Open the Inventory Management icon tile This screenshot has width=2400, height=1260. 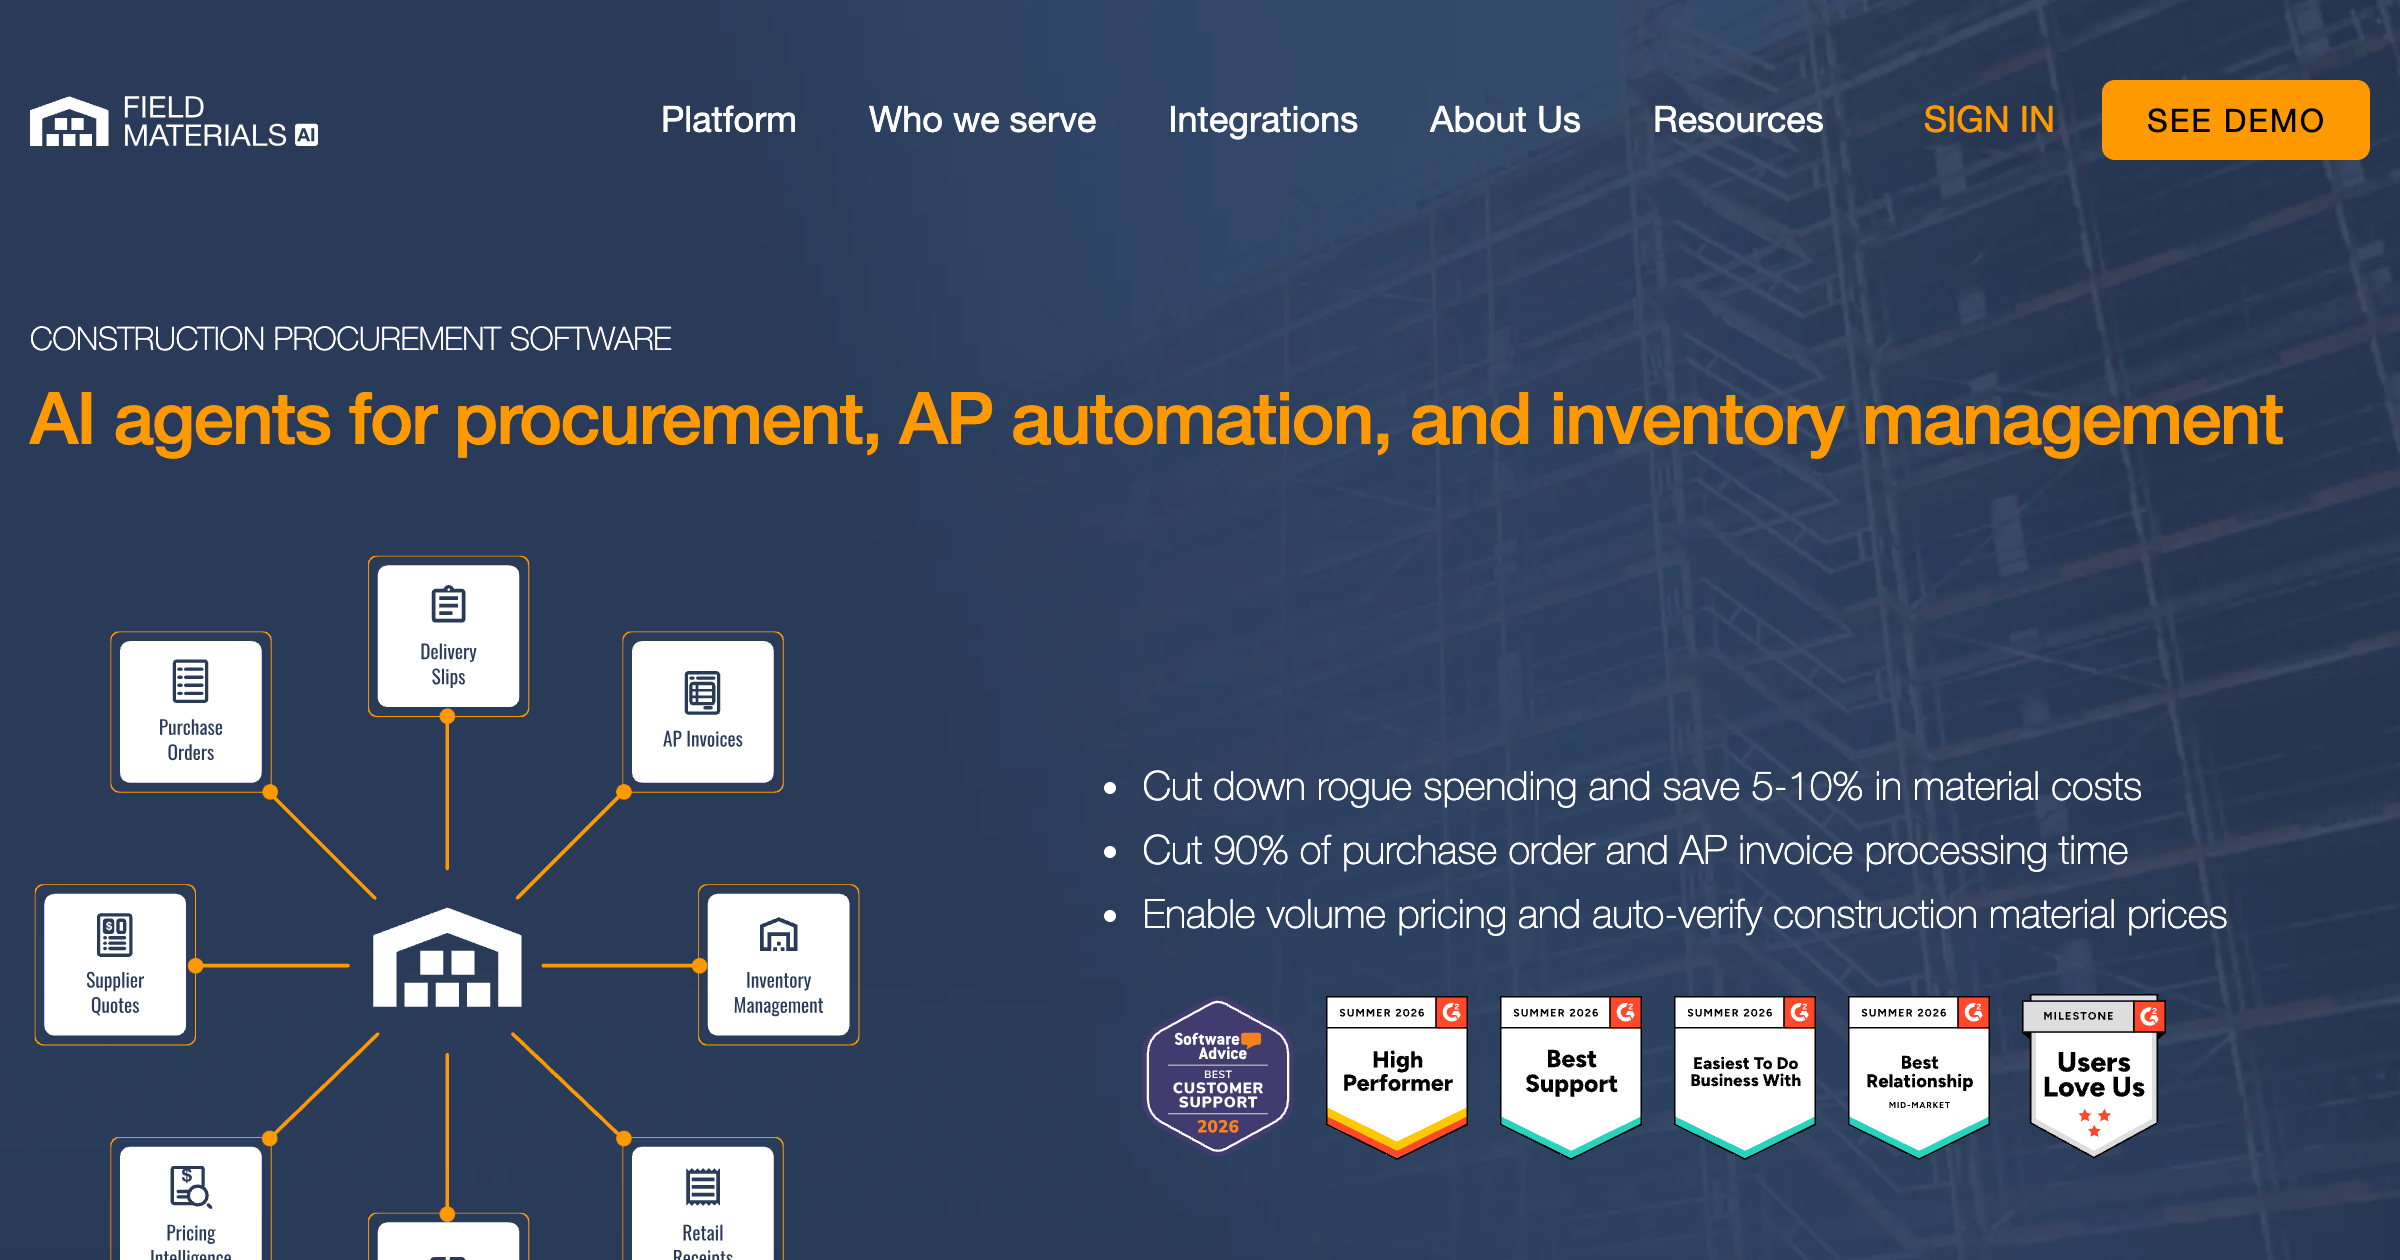pyautogui.click(x=778, y=965)
